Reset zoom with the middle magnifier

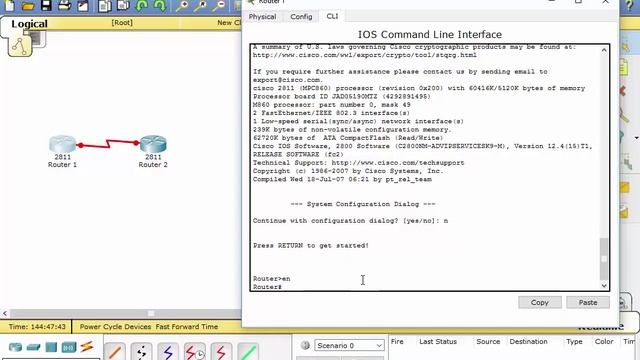[200, 5]
